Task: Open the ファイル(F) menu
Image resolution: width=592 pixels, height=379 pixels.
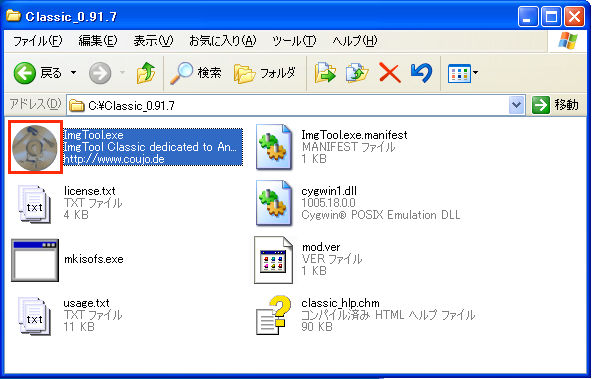Action: coord(37,41)
